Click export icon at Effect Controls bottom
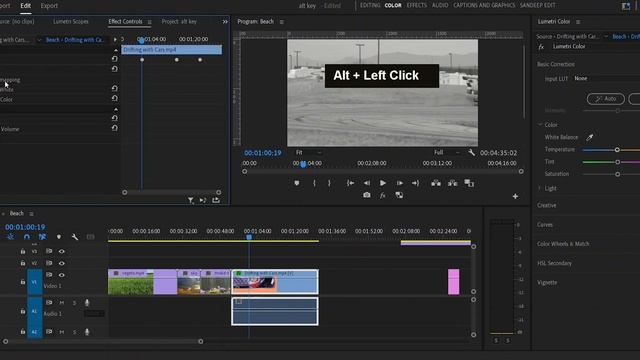This screenshot has width=640, height=360. 216,200
